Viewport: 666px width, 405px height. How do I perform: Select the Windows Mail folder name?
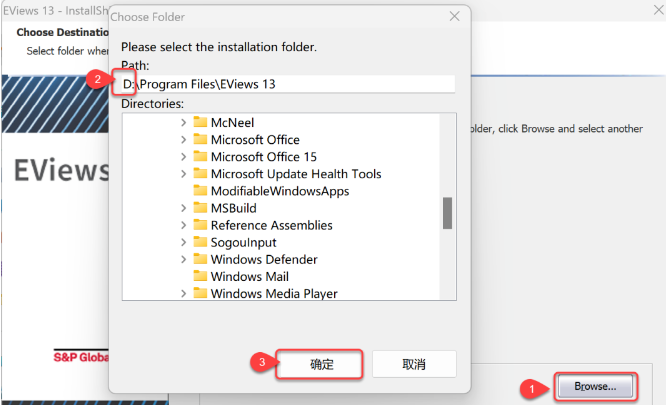pos(250,276)
